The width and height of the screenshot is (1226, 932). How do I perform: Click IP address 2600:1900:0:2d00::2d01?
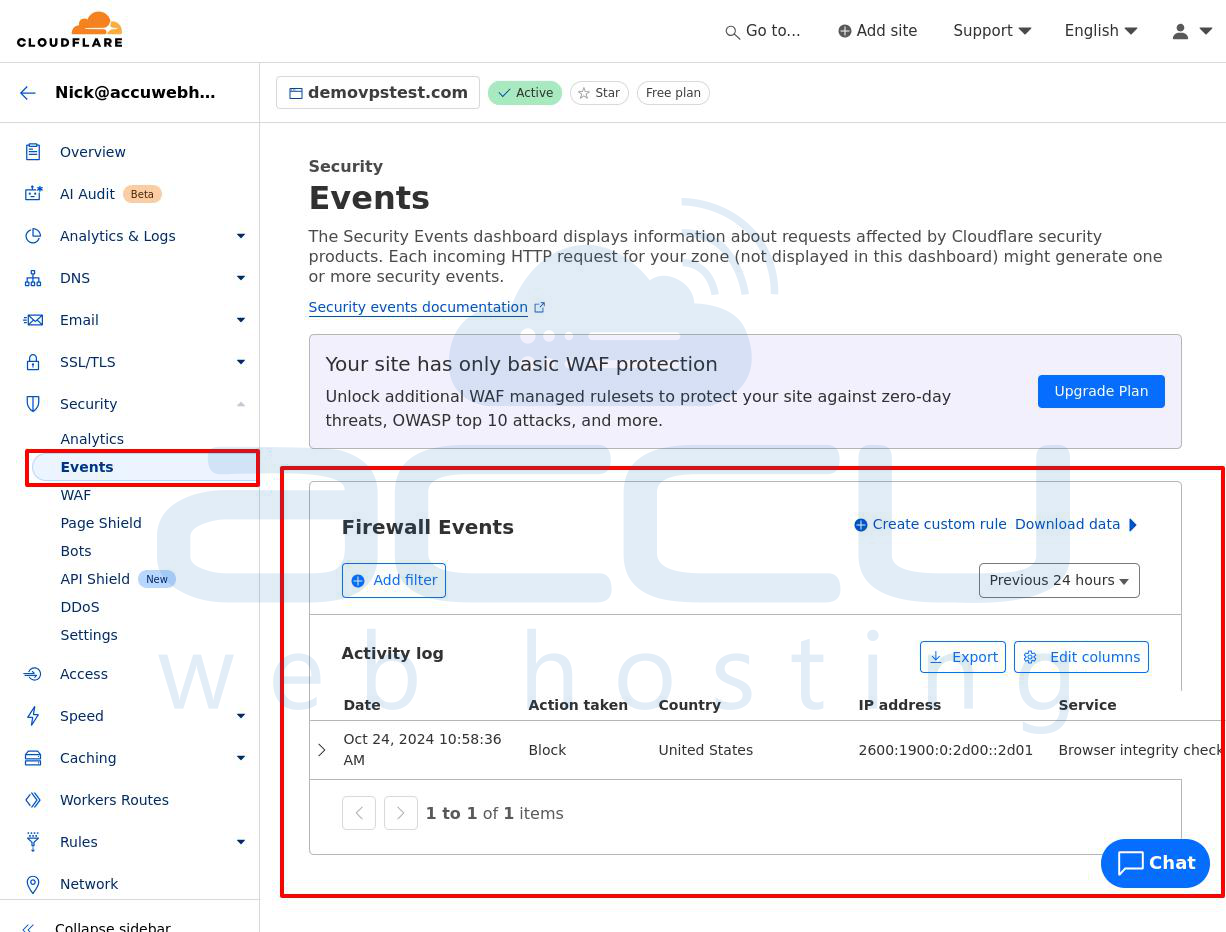946,750
